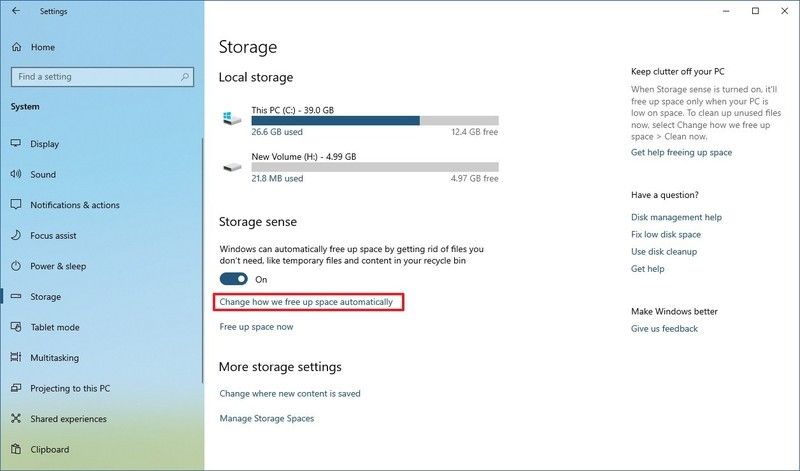Open Disk management help link
The image size is (800, 471).
(x=676, y=217)
